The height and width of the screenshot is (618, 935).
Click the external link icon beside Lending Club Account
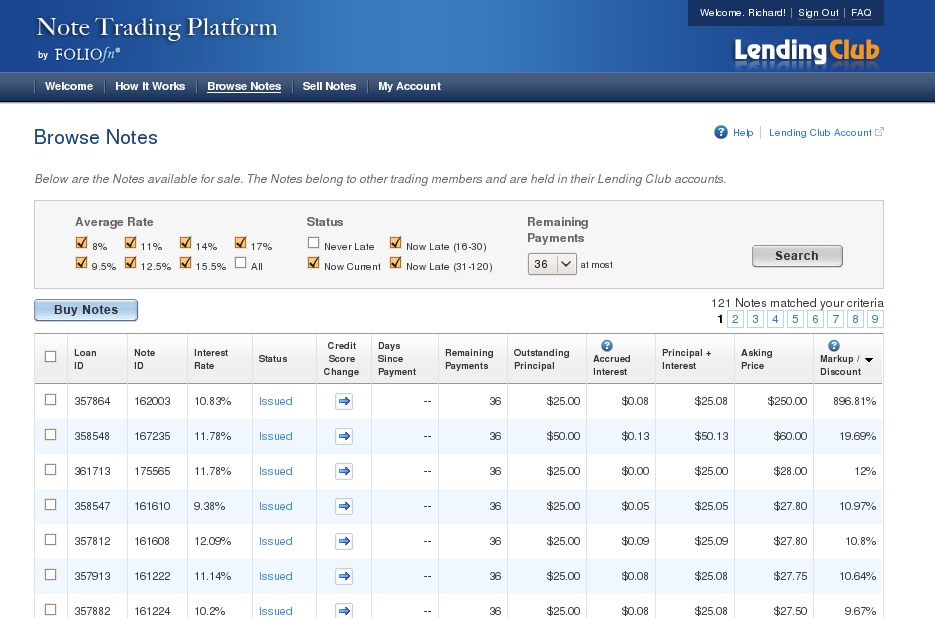pos(879,132)
